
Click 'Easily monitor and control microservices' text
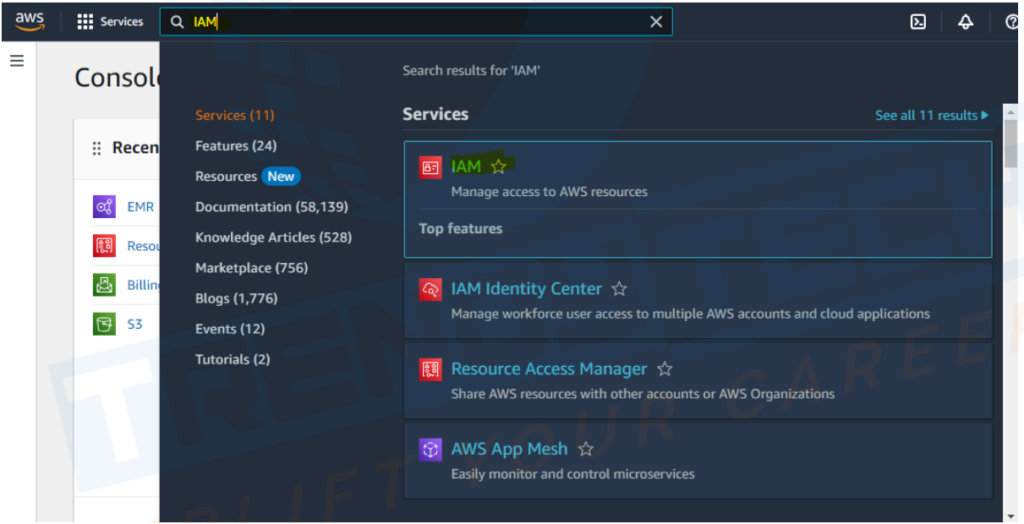[x=573, y=474]
